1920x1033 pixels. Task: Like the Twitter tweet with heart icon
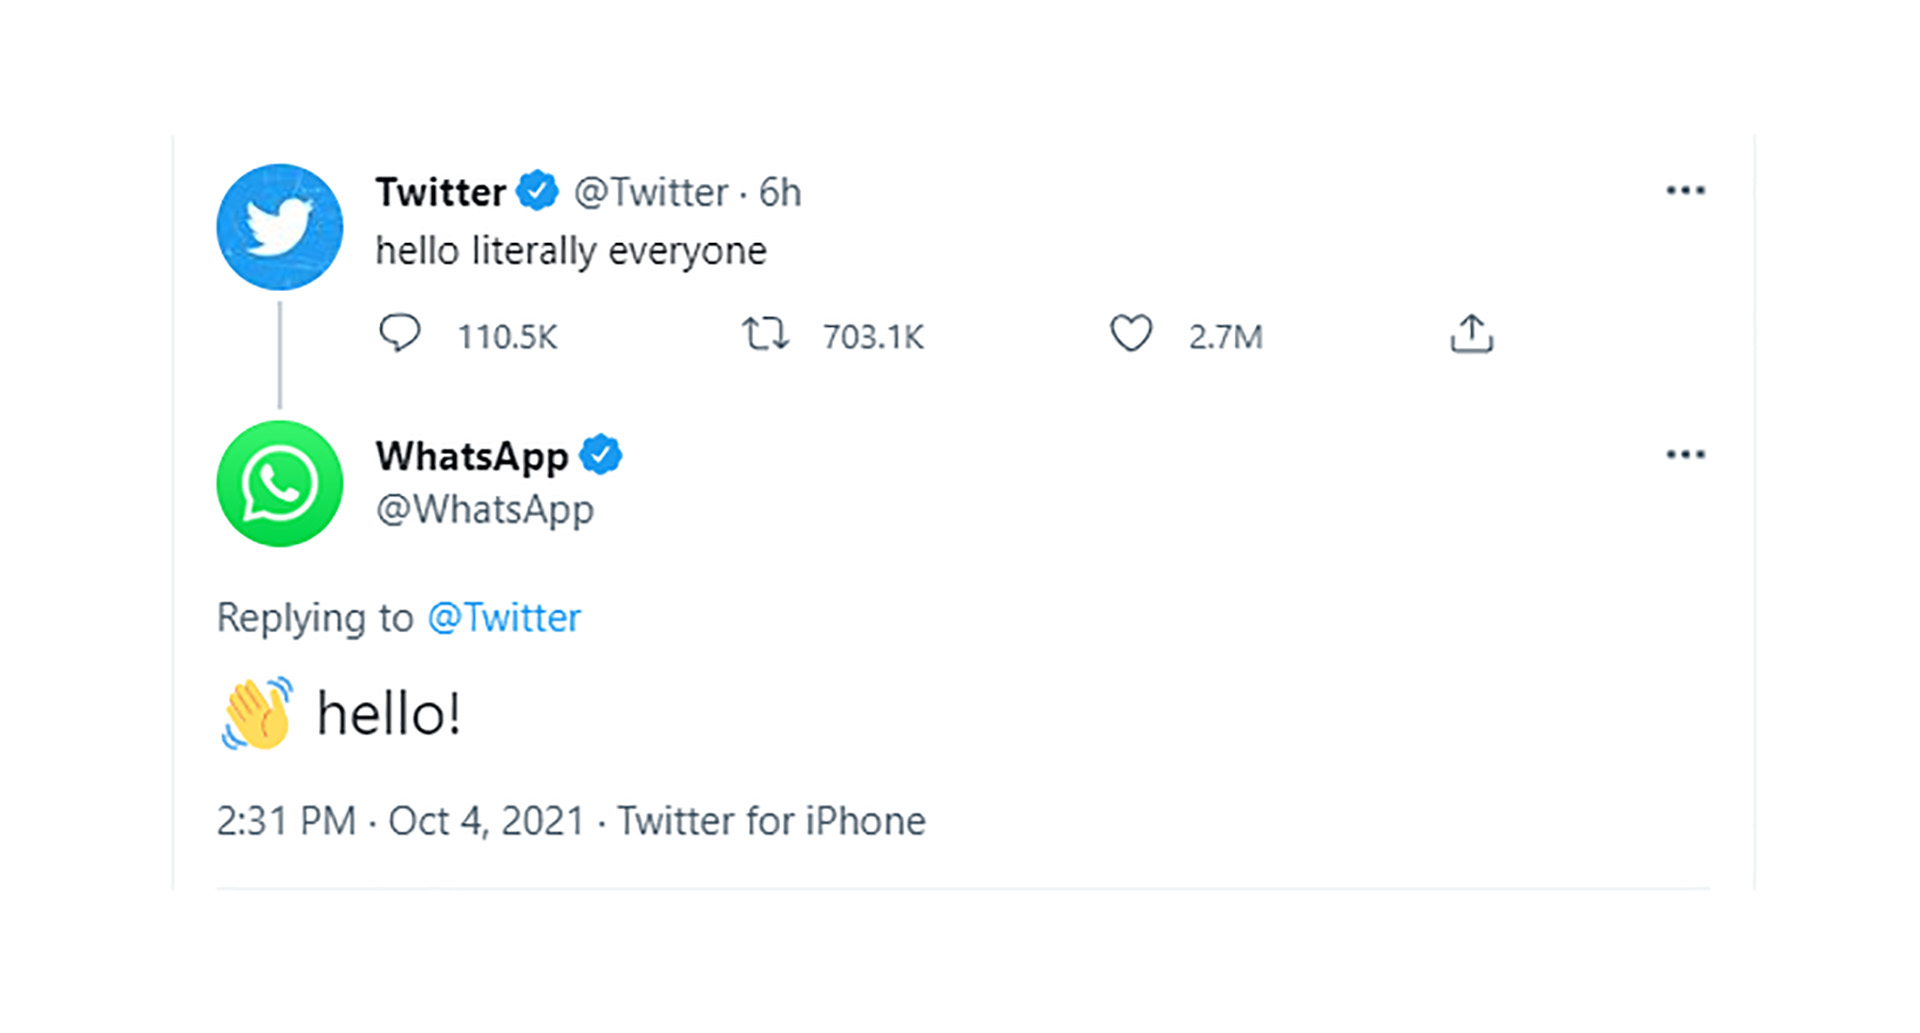tap(1131, 334)
